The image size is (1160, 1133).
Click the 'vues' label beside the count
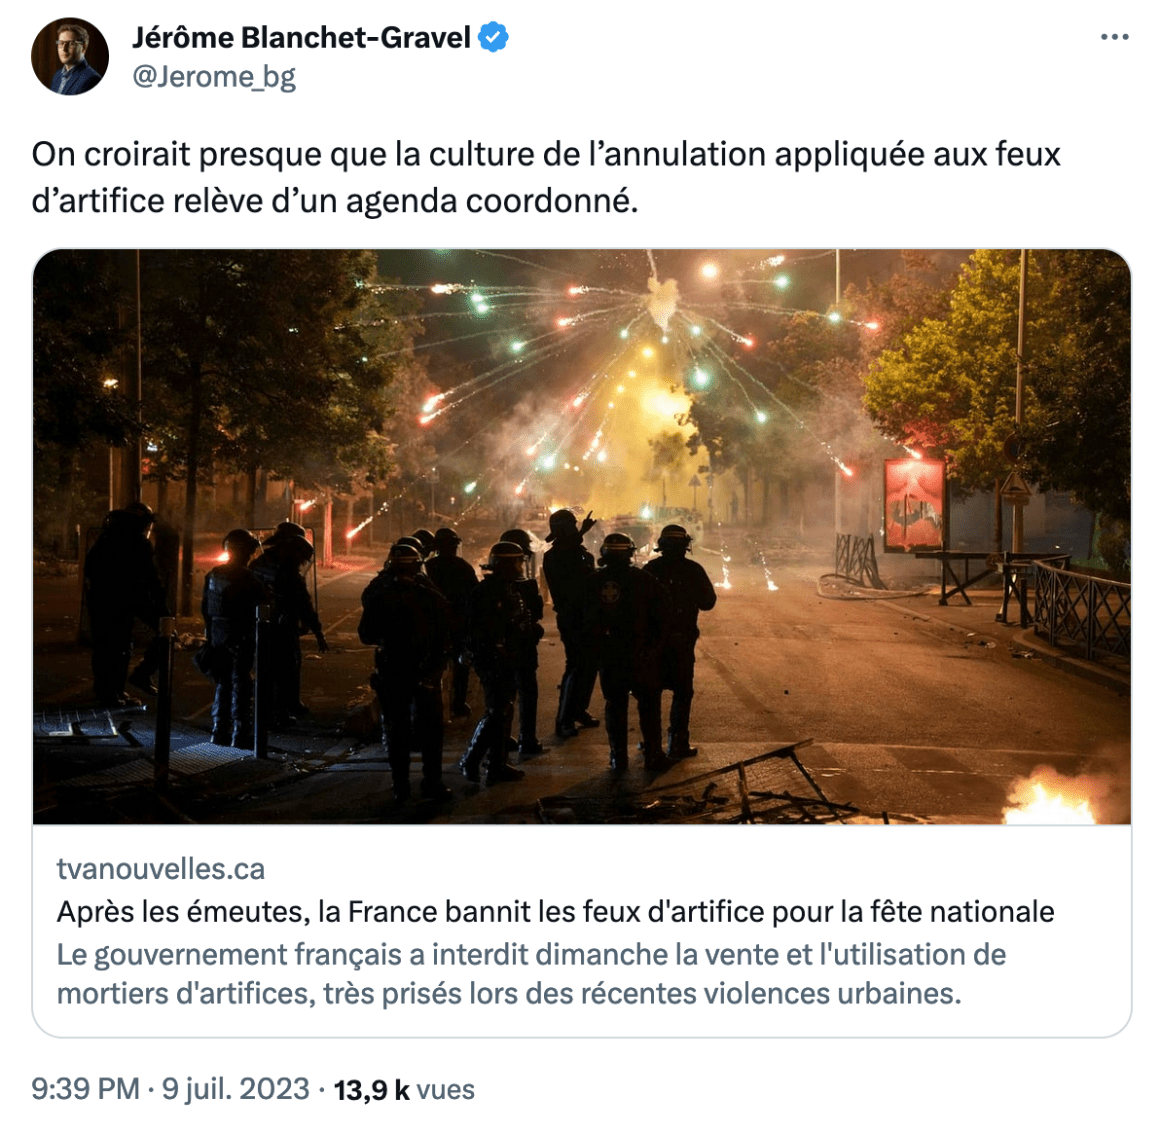[445, 1089]
